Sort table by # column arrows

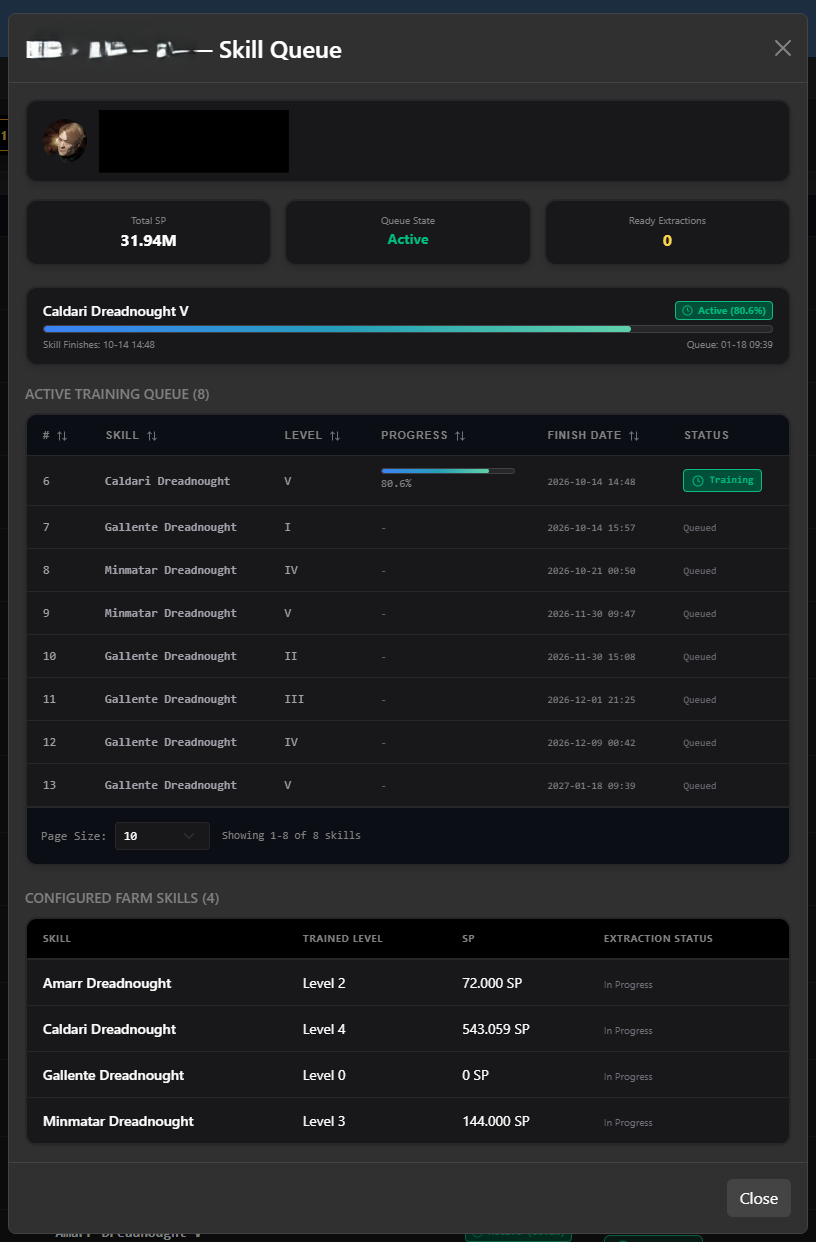(62, 436)
